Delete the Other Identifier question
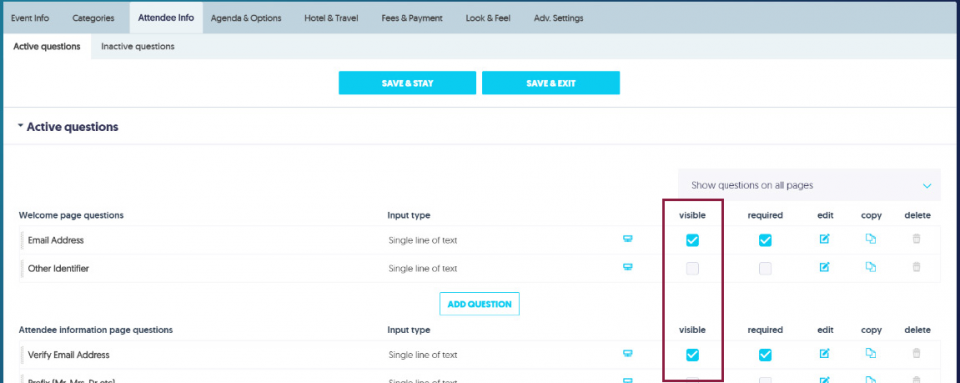 917,267
